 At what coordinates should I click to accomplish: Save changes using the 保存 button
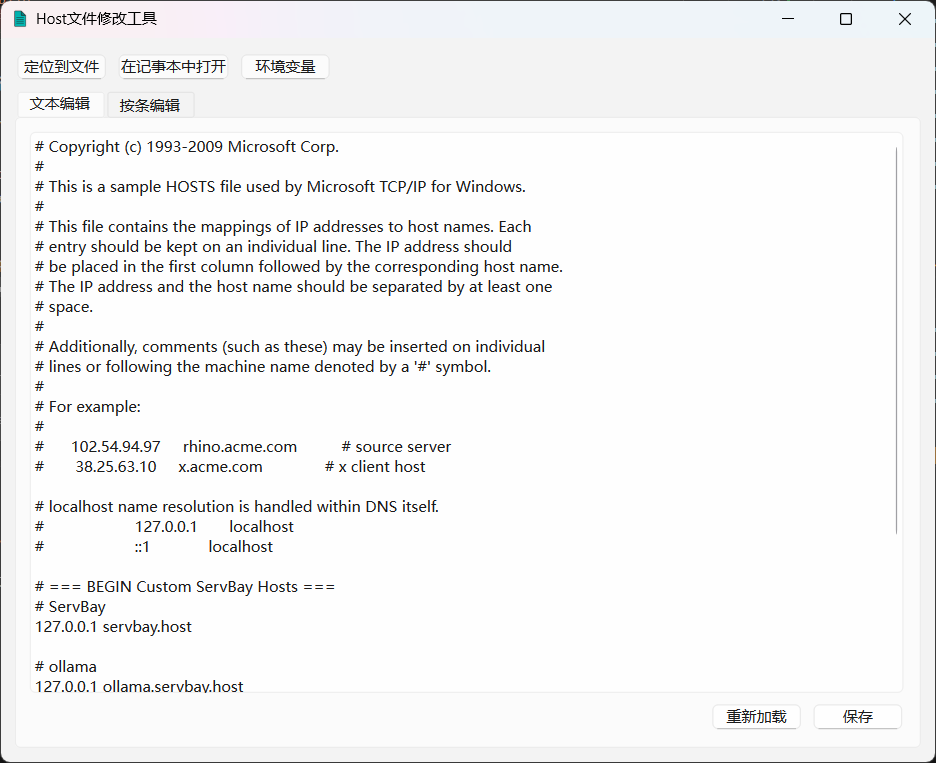pyautogui.click(x=857, y=716)
